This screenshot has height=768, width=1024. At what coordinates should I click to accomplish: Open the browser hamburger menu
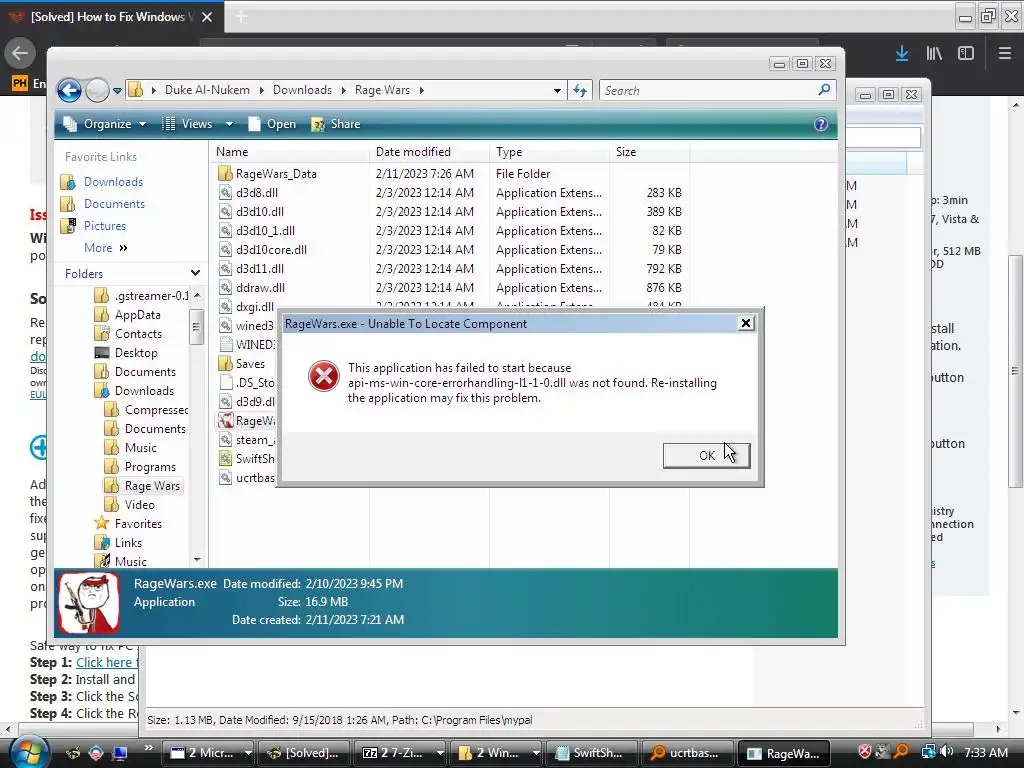click(1004, 54)
